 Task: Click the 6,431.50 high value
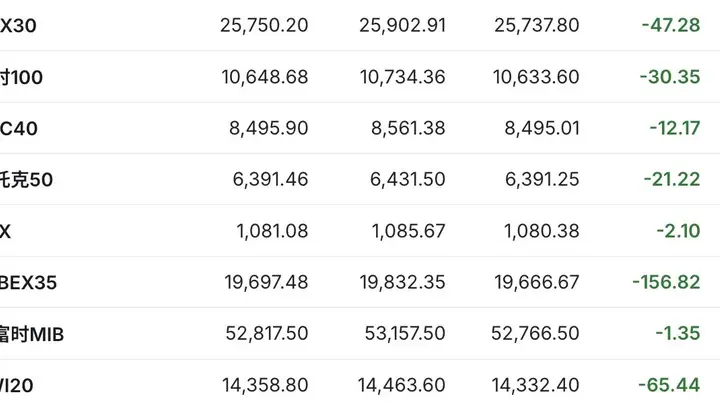click(x=408, y=180)
